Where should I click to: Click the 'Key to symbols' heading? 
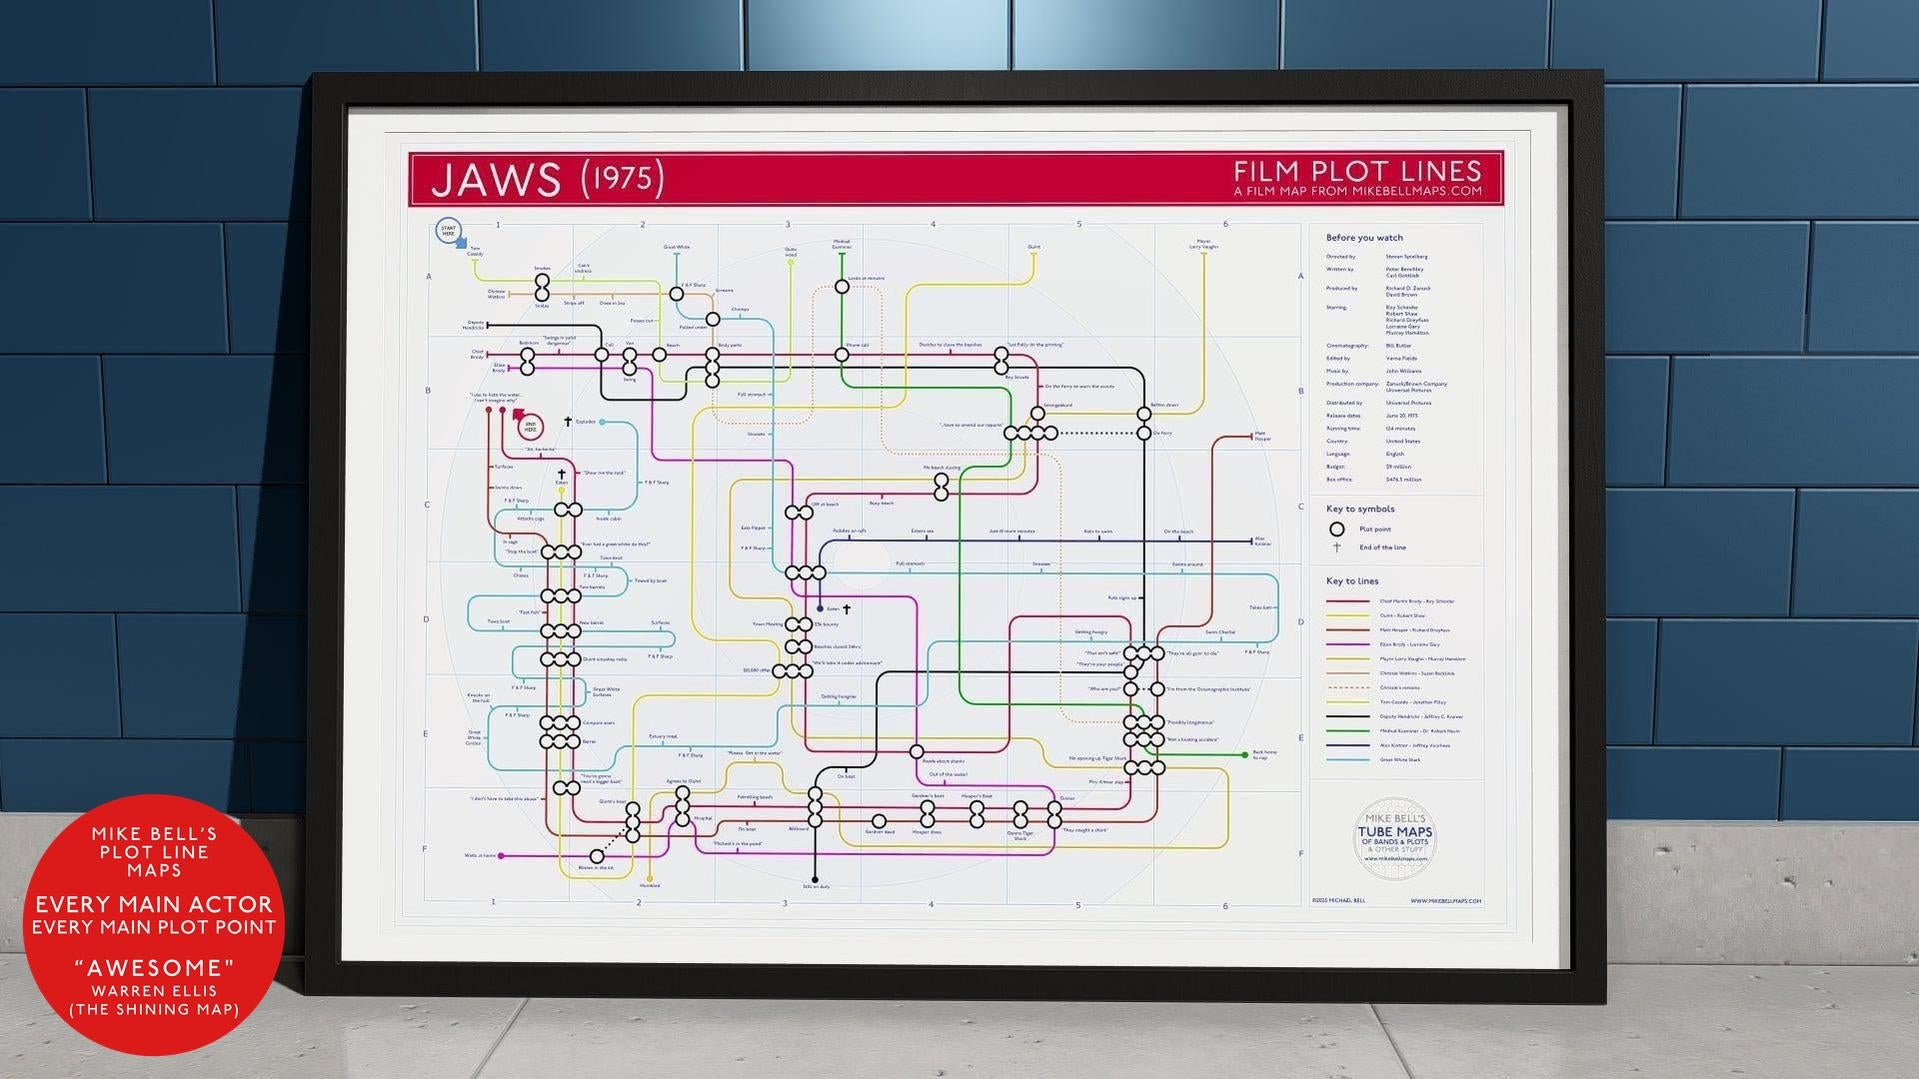(x=1360, y=509)
